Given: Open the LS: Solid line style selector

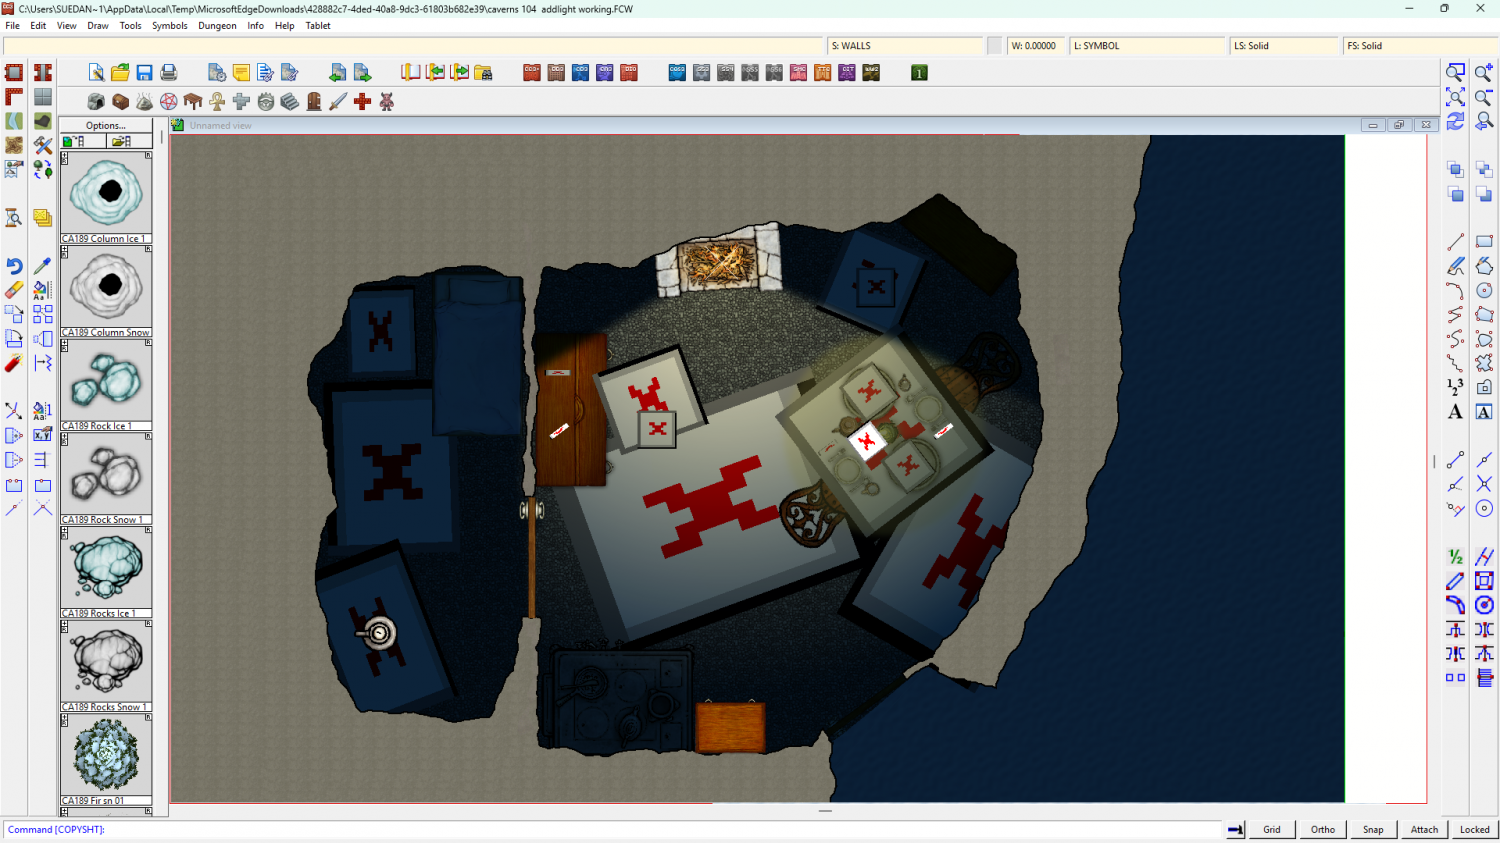Looking at the screenshot, I should click(1283, 46).
